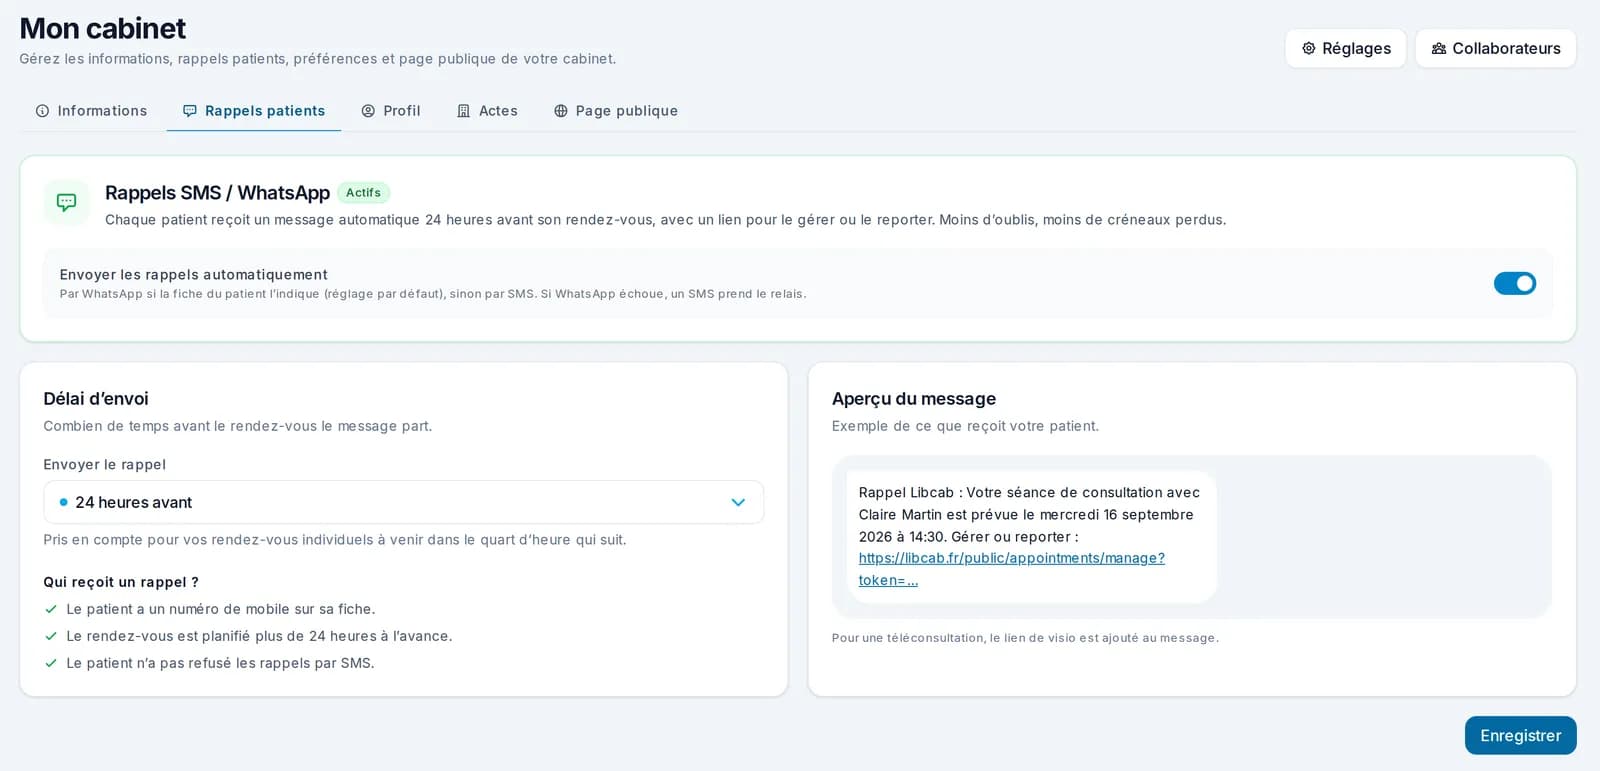Click the checkmark beside 'rappels par SMS' line
This screenshot has width=1600, height=771.
(x=51, y=663)
